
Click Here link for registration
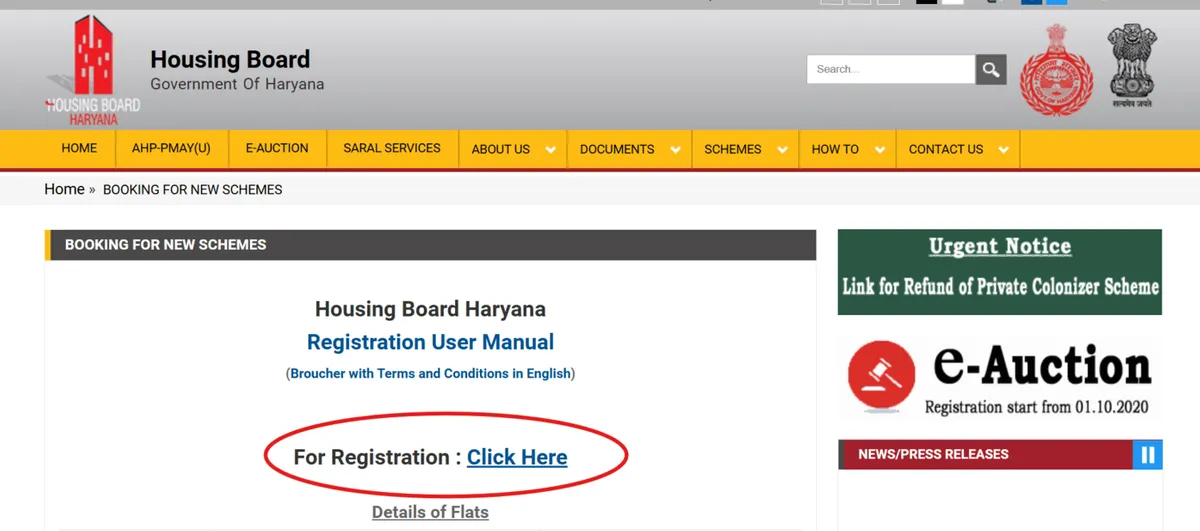coord(517,457)
